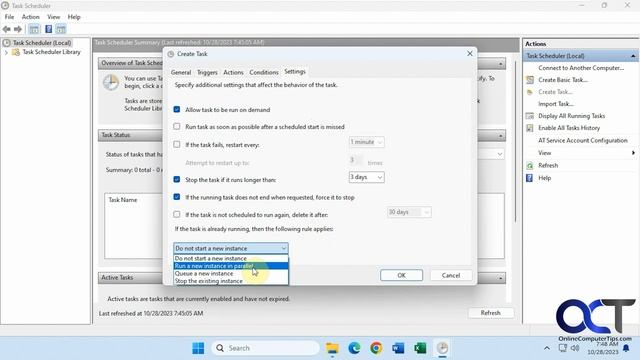The width and height of the screenshot is (640, 360).
Task: Switch to the Conditions tab
Action: pos(264,72)
